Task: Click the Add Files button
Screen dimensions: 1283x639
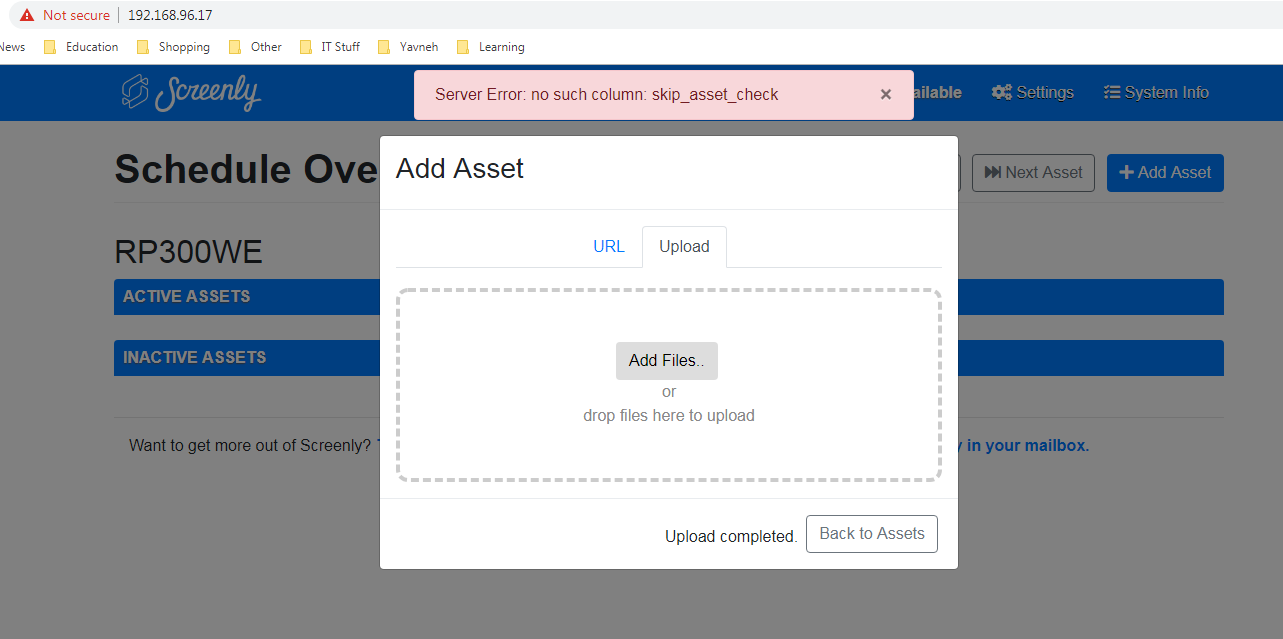Action: 666,360
